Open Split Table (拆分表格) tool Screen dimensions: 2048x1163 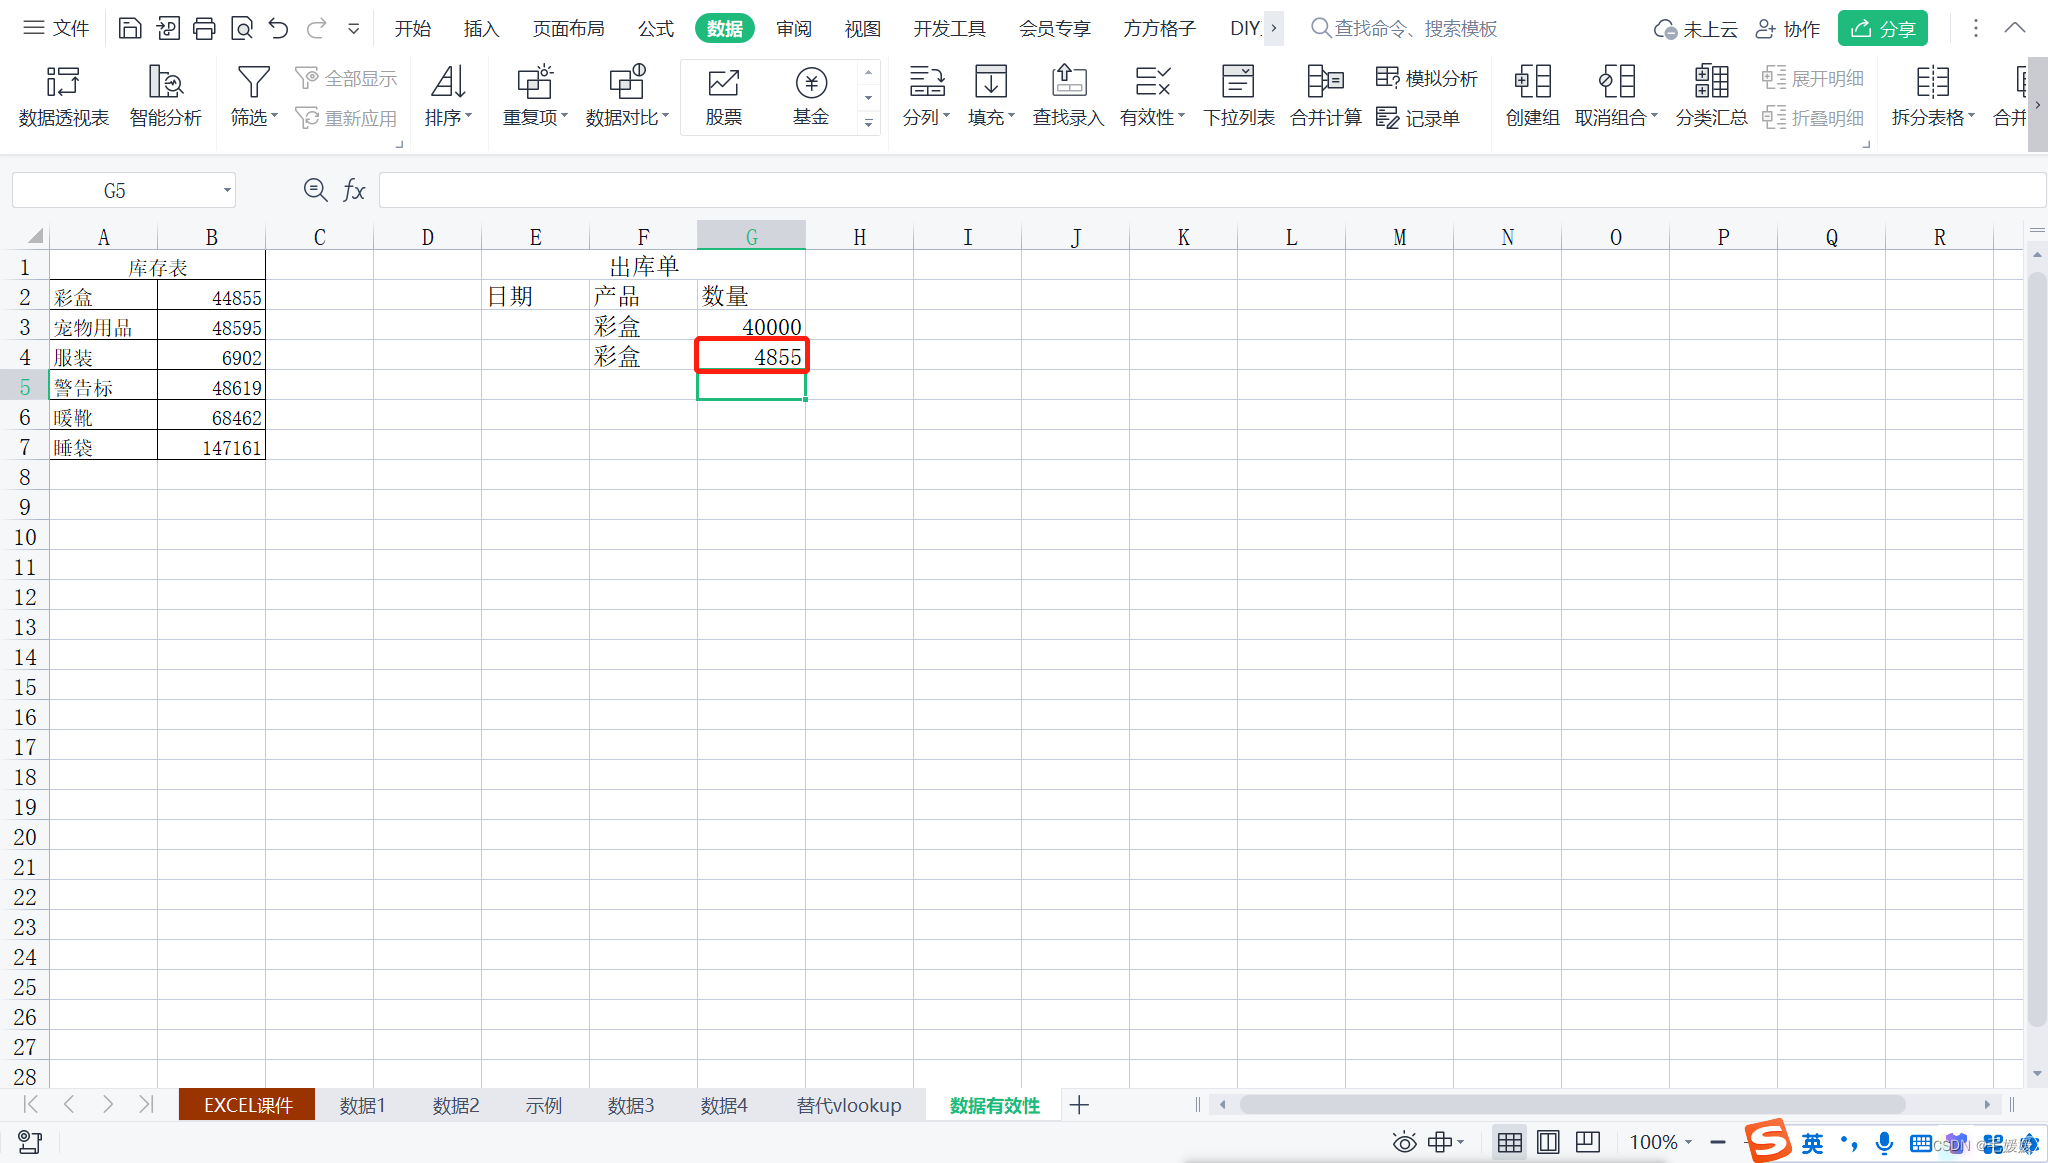(1933, 96)
